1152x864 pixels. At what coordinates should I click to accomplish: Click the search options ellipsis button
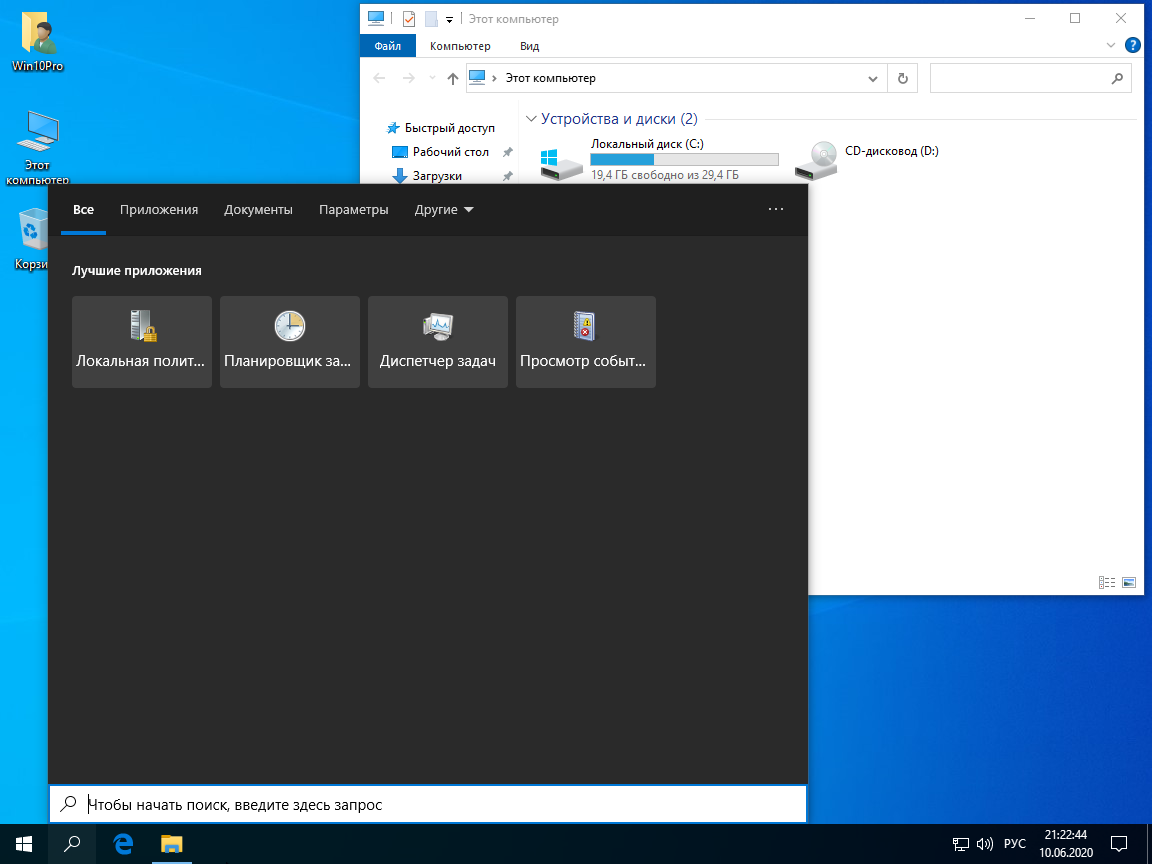coord(776,210)
